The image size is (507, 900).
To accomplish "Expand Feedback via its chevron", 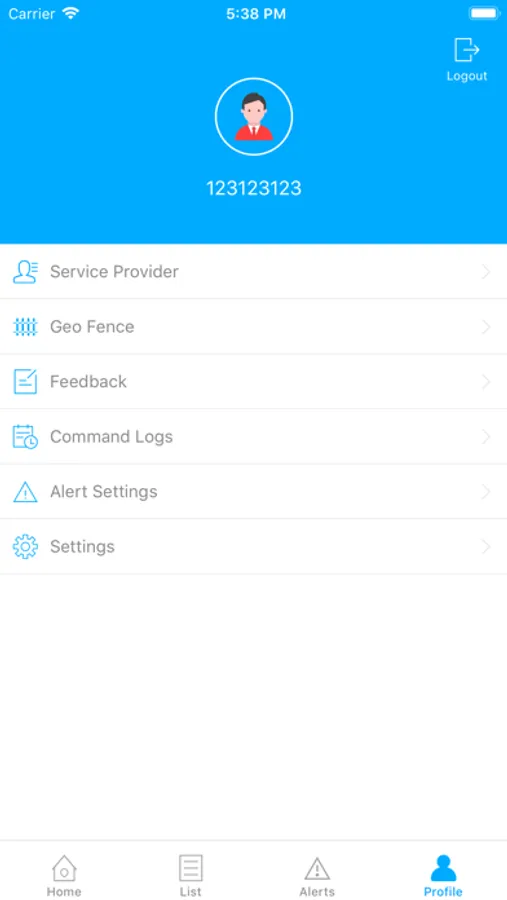I will [486, 382].
